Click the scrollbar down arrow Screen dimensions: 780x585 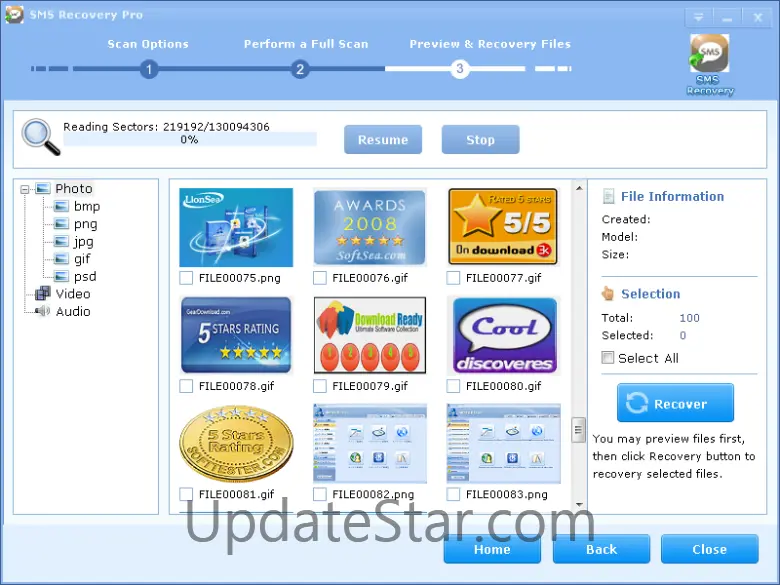coord(579,505)
